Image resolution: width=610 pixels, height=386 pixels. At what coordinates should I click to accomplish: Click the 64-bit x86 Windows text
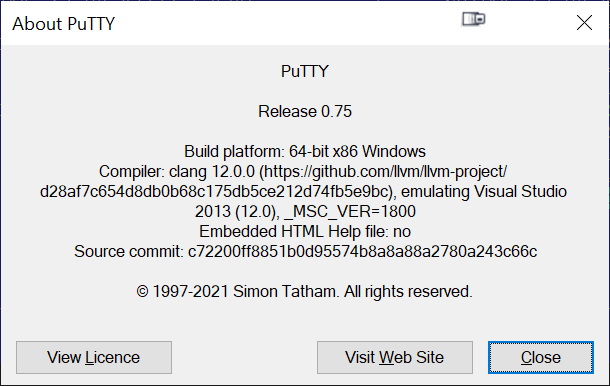click(x=358, y=151)
